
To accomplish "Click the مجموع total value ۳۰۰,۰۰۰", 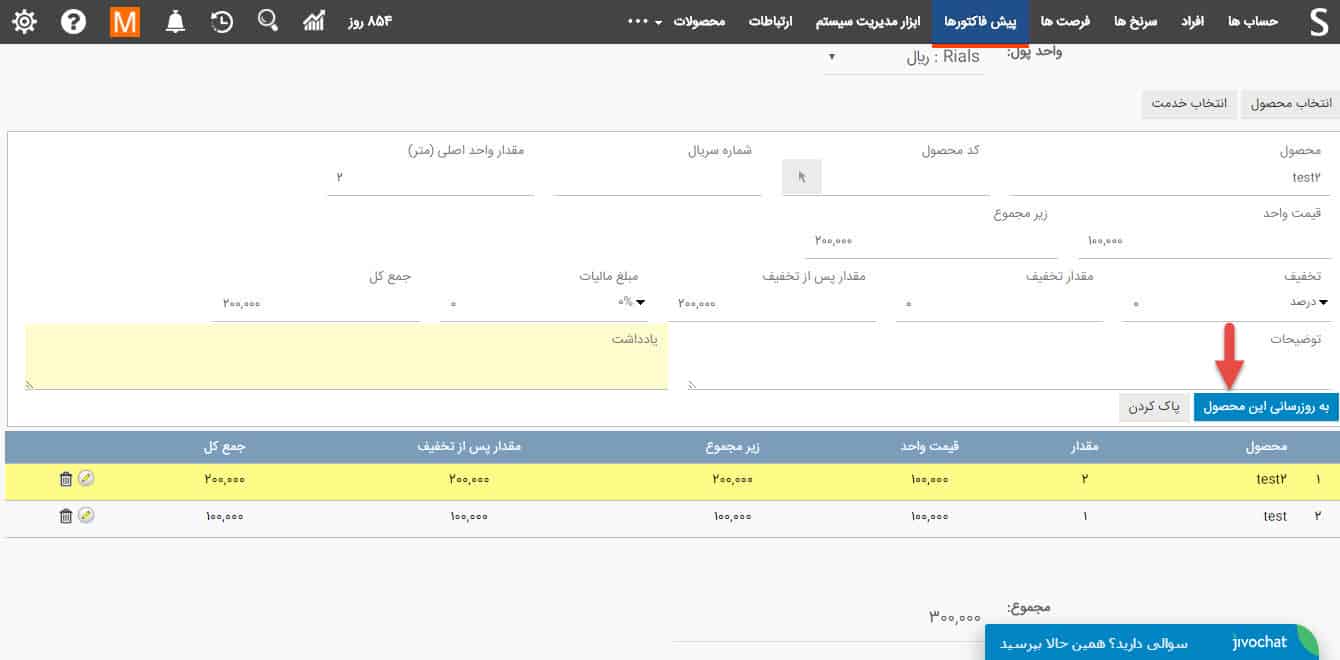I will click(955, 618).
